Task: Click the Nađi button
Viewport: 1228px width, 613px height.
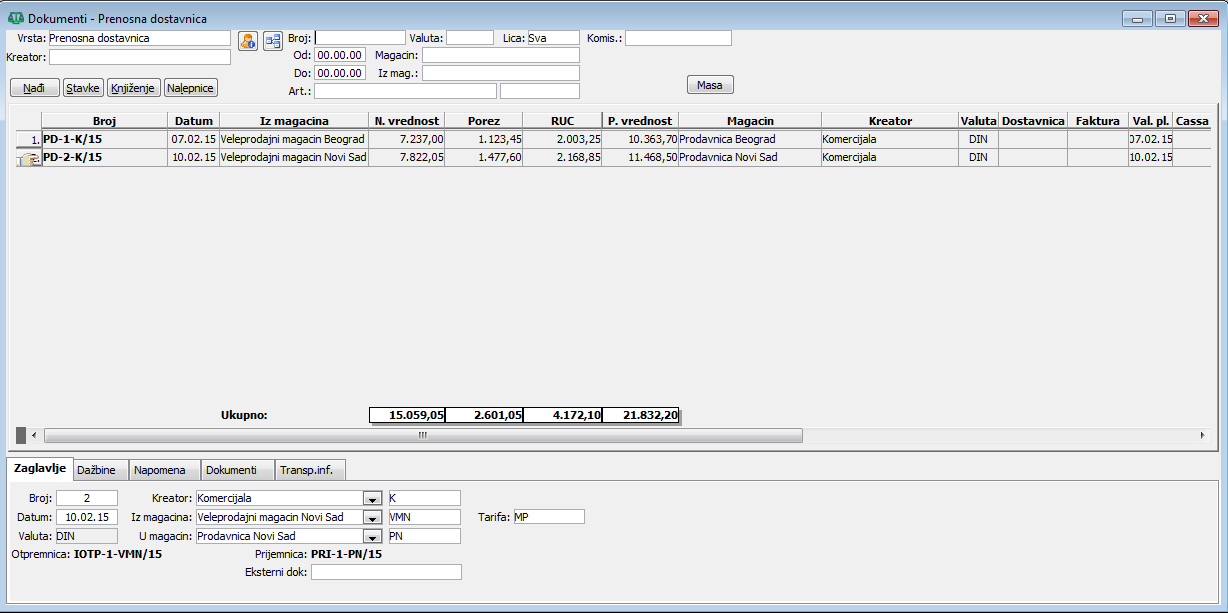Action: [34, 88]
